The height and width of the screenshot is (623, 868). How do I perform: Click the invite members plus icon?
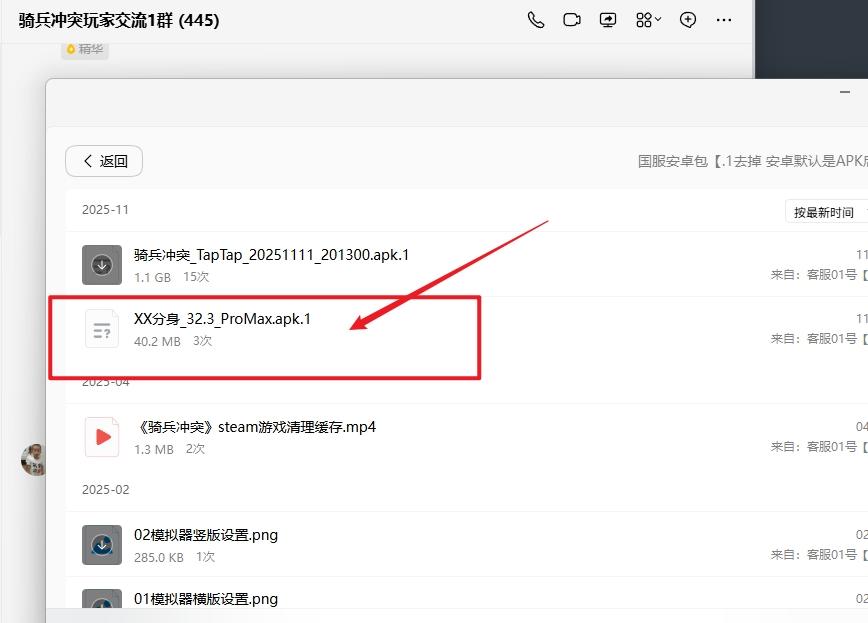(688, 20)
